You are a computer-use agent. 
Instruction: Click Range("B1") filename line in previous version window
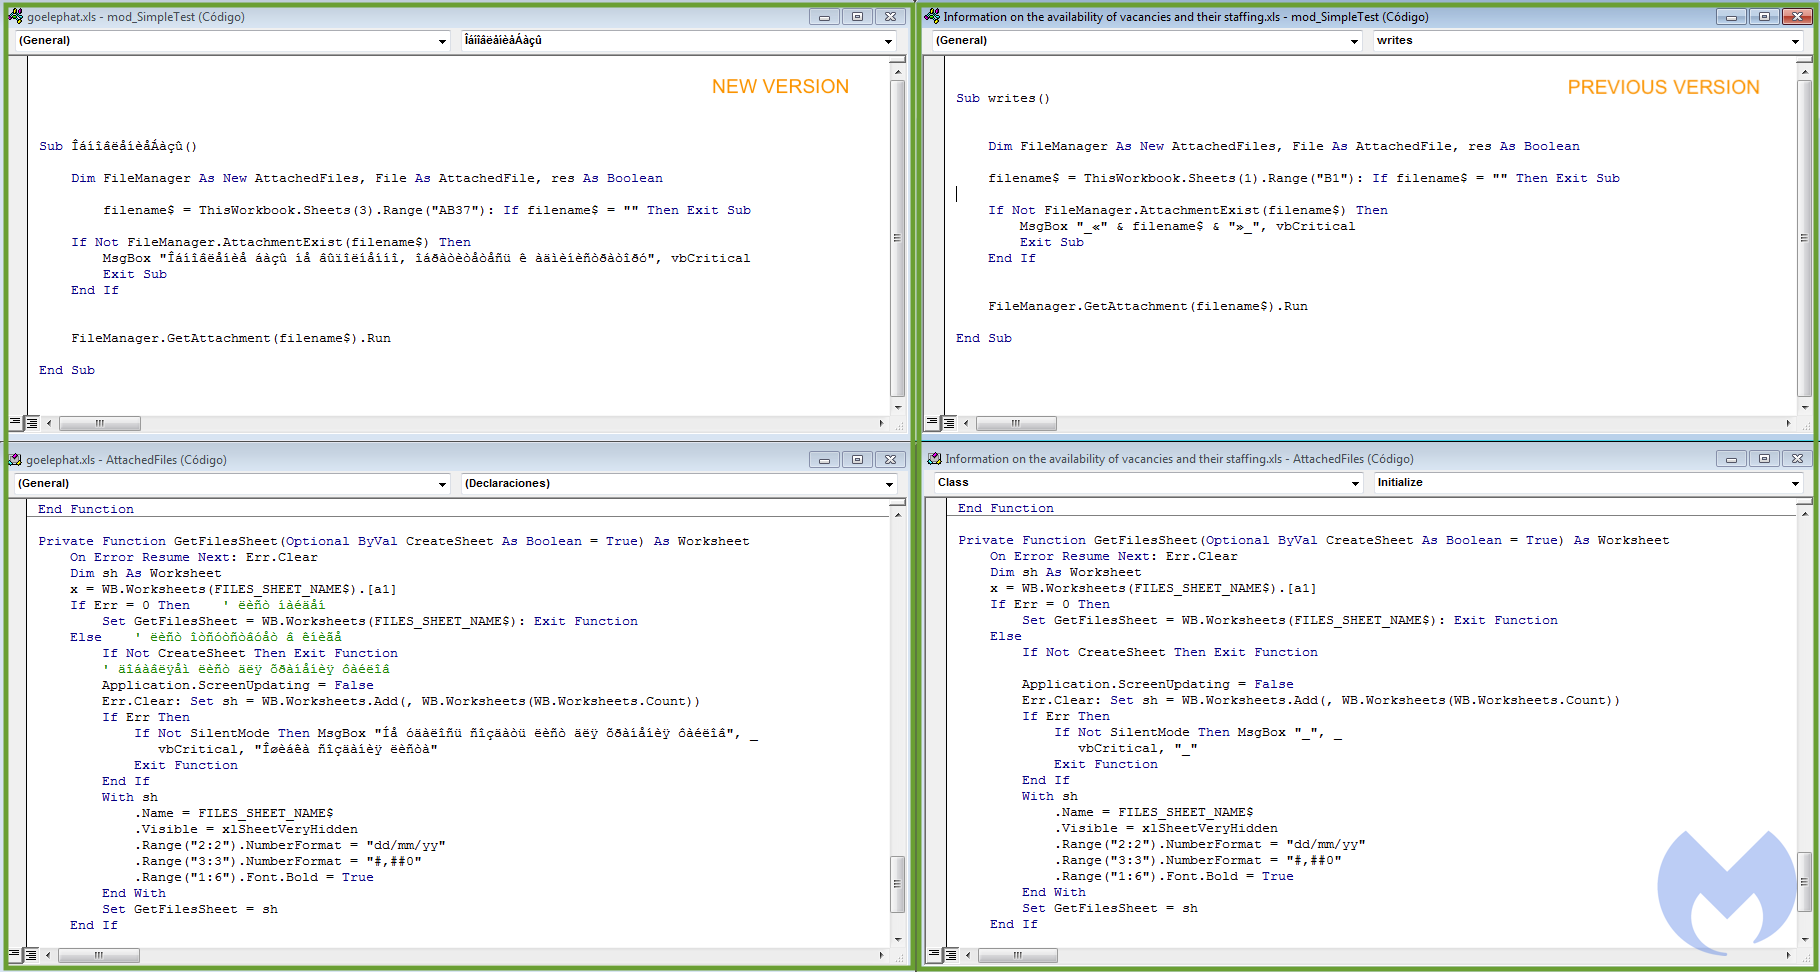coord(1304,178)
